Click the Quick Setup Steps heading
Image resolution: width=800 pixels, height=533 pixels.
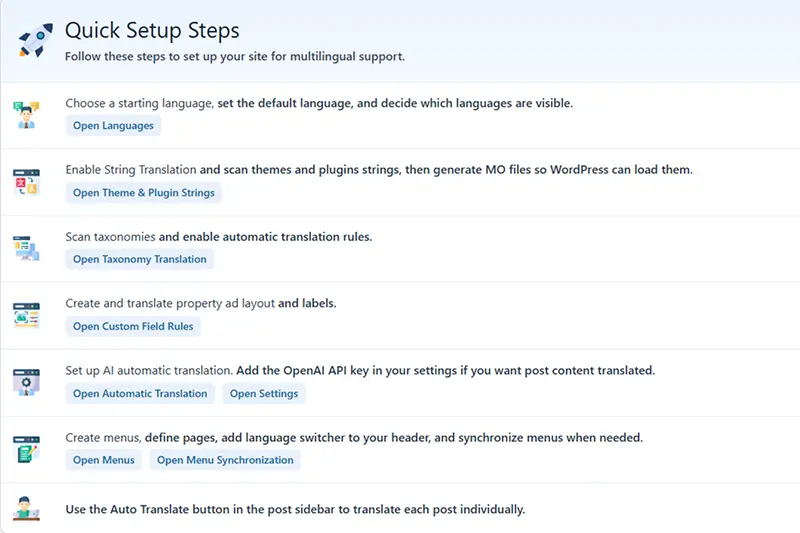152,31
